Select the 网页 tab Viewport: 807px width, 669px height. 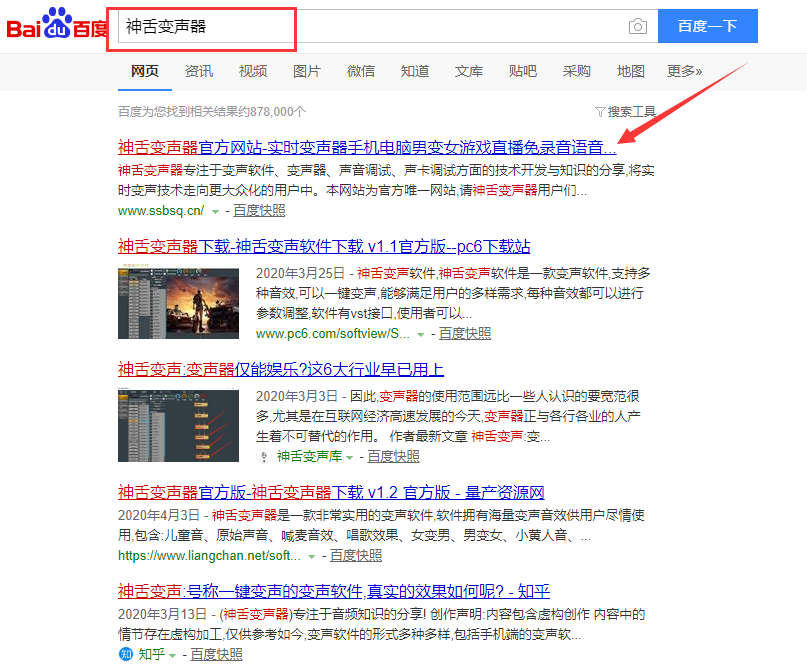coord(145,71)
